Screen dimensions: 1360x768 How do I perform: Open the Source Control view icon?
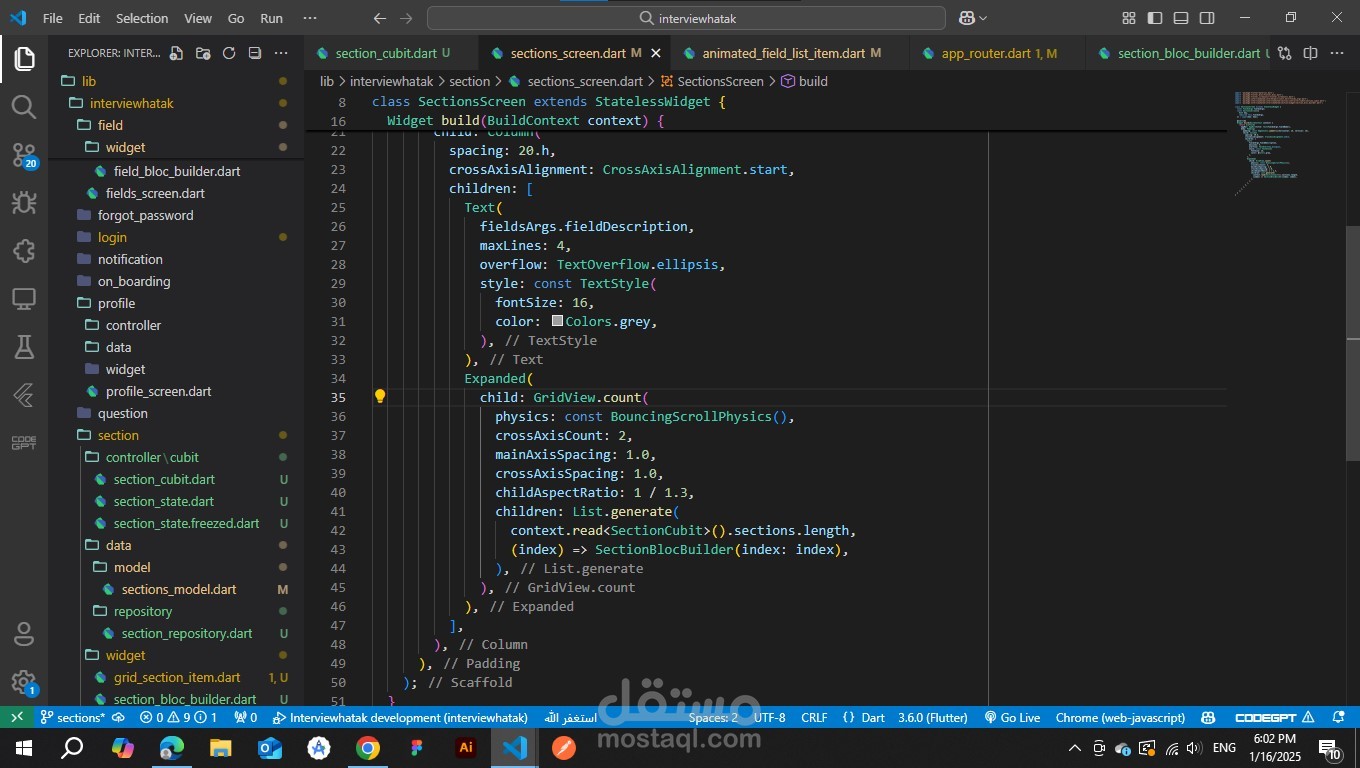[24, 155]
